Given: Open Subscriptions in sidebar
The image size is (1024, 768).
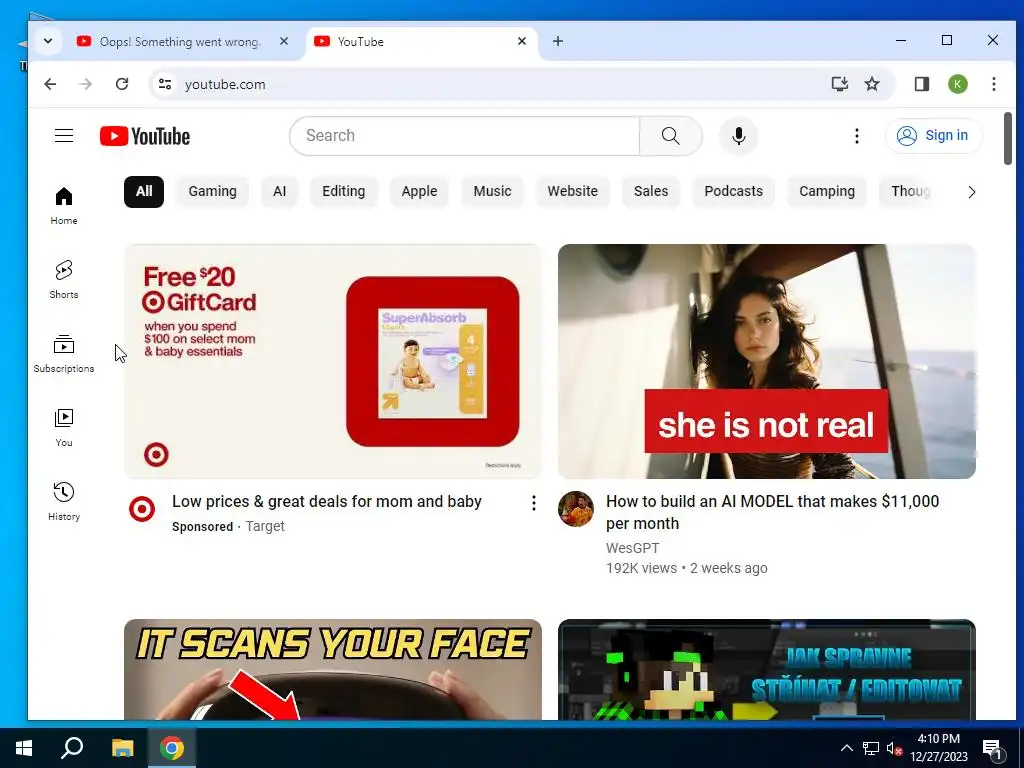Looking at the screenshot, I should pos(64,354).
